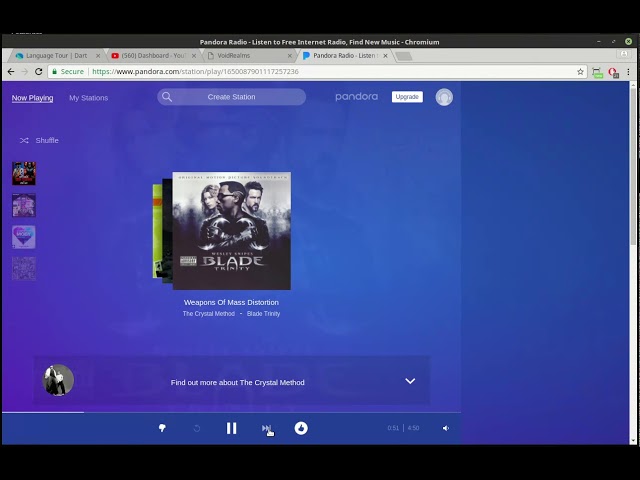Image resolution: width=640 pixels, height=480 pixels.
Task: Pause the playing song
Action: [x=231, y=428]
